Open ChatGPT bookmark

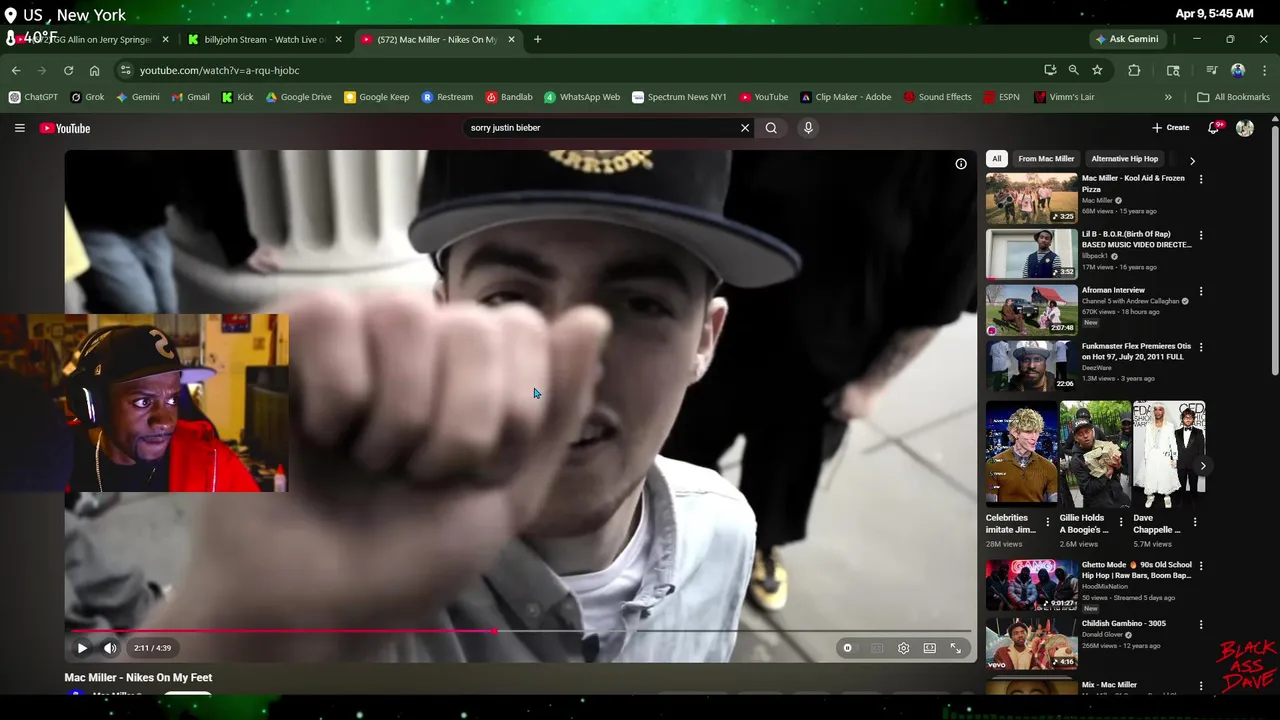pyautogui.click(x=33, y=97)
